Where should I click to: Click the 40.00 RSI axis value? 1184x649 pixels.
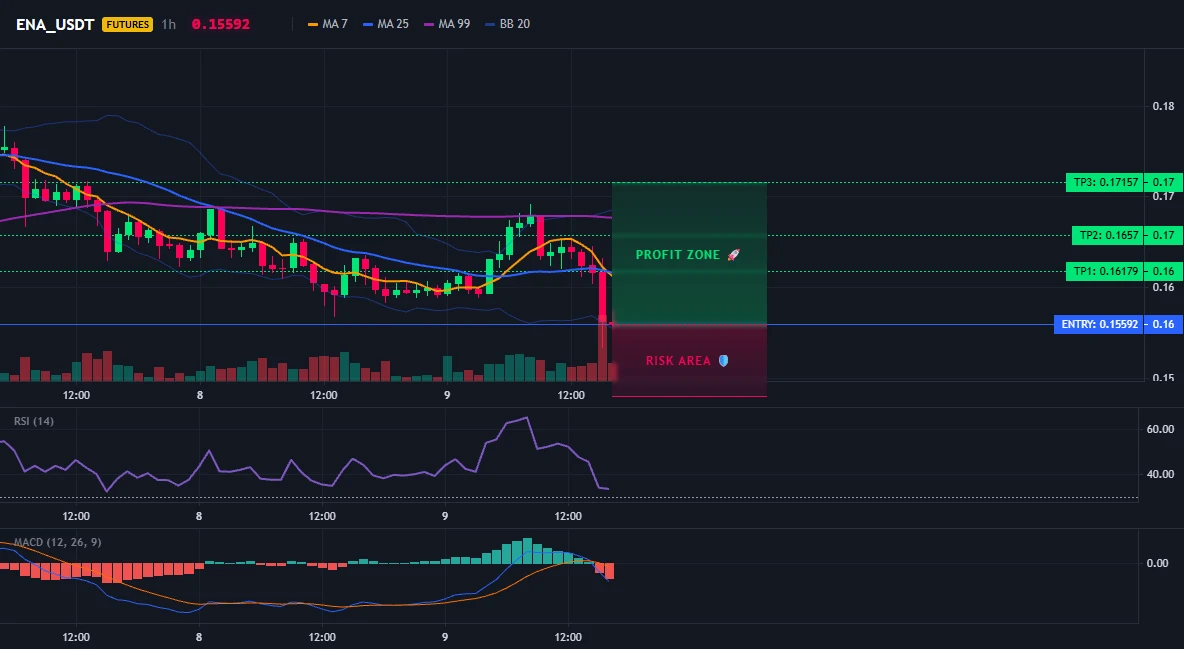pos(1160,474)
